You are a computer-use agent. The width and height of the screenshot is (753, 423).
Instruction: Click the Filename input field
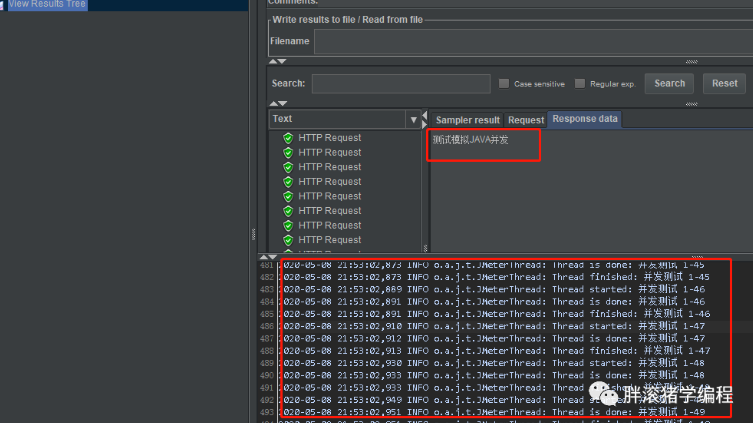click(x=533, y=42)
